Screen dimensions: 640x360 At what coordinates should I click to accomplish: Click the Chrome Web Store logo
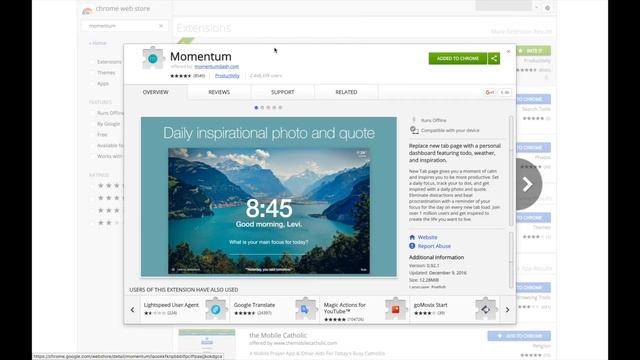point(87,10)
